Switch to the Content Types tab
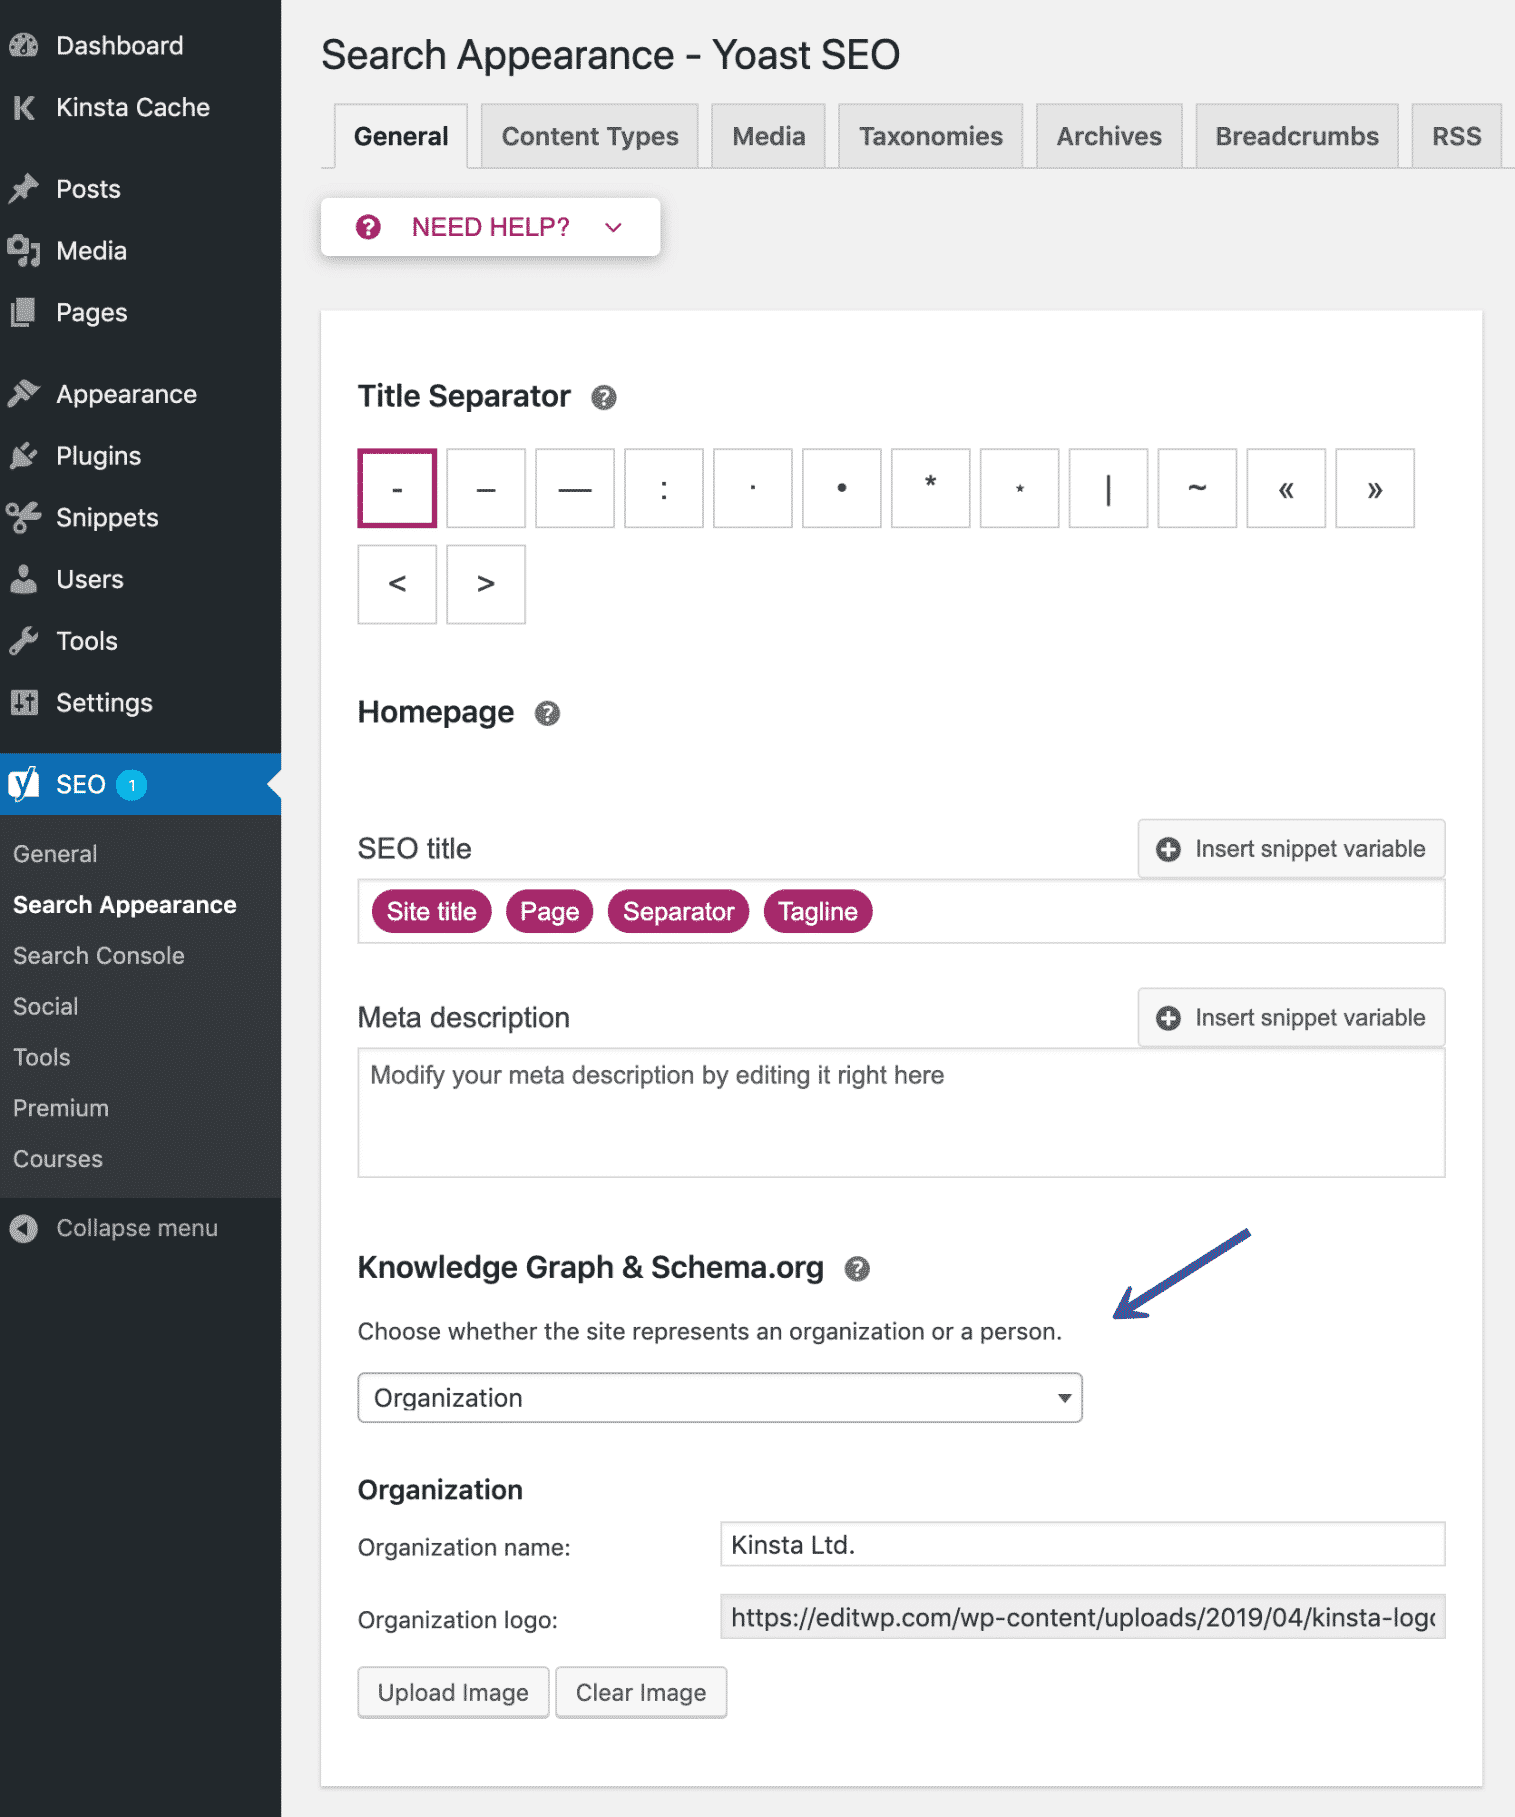This screenshot has width=1515, height=1817. (x=590, y=136)
